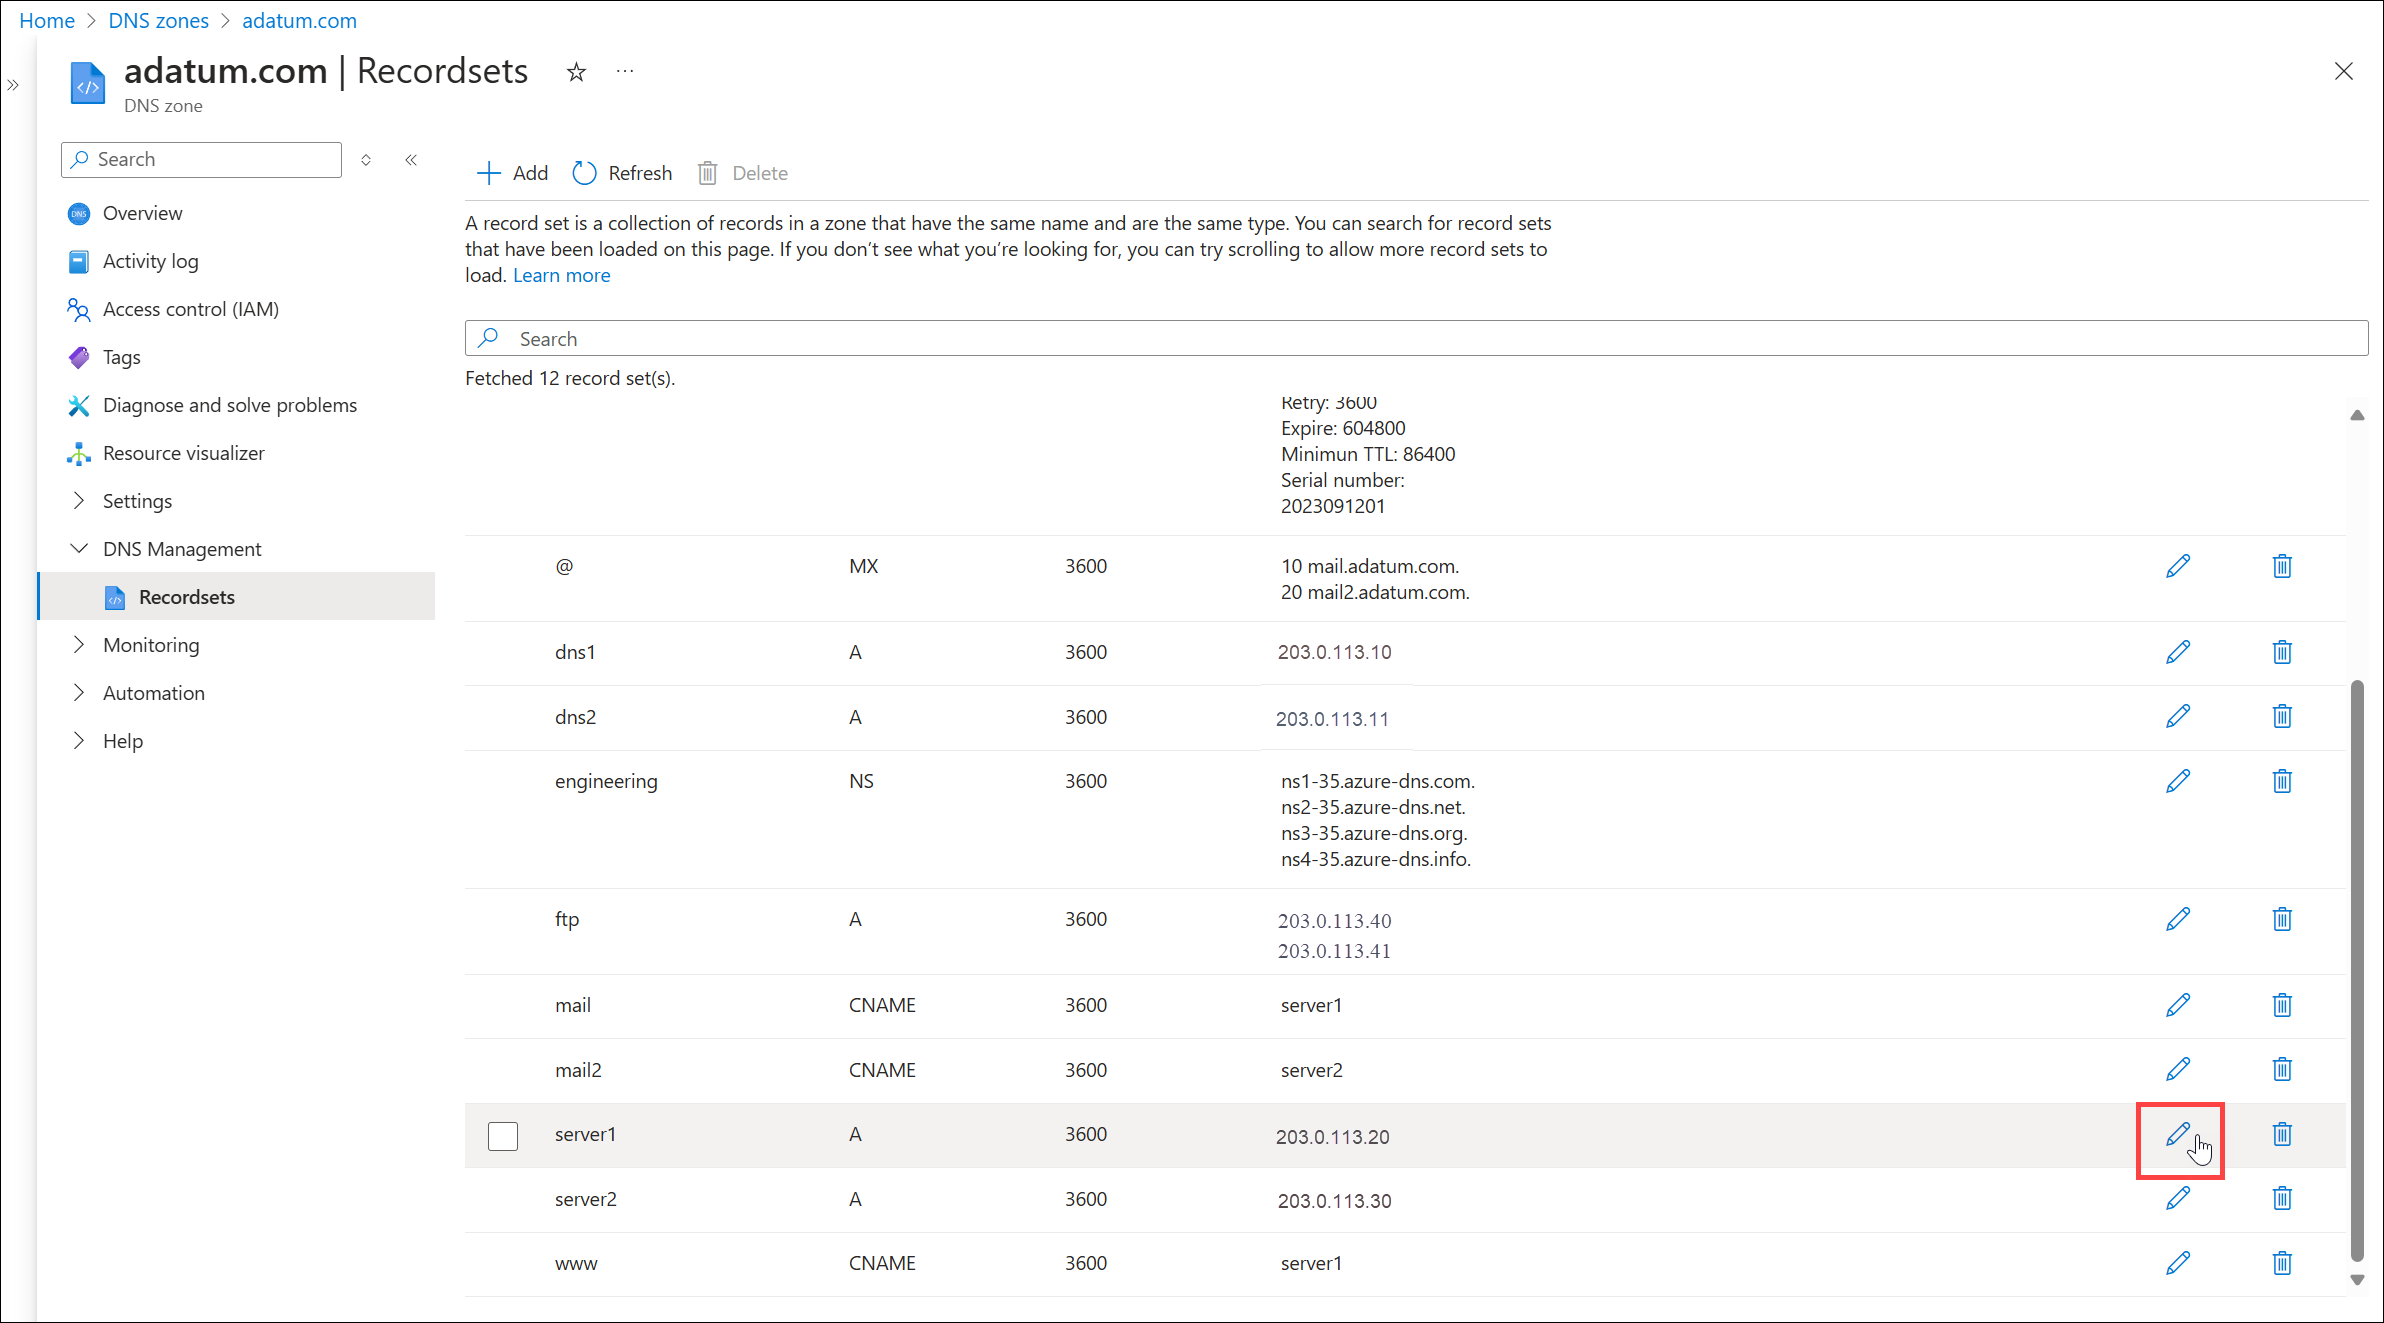Click the trash icon for www record
The image size is (2384, 1323).
click(2281, 1263)
